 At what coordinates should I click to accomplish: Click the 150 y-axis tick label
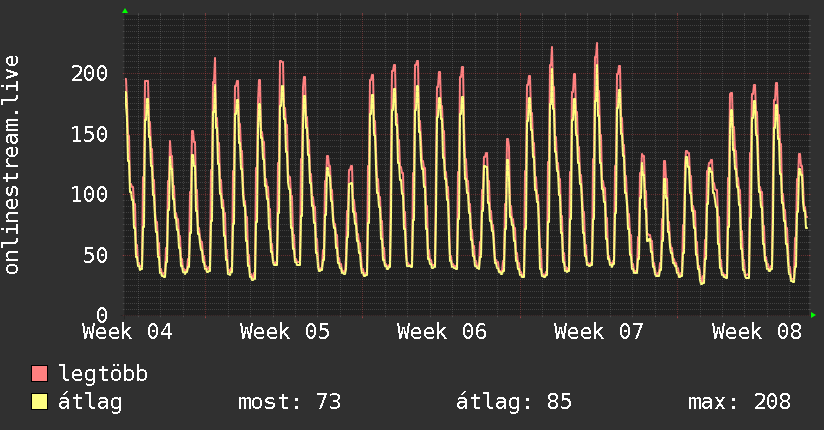pos(89,134)
